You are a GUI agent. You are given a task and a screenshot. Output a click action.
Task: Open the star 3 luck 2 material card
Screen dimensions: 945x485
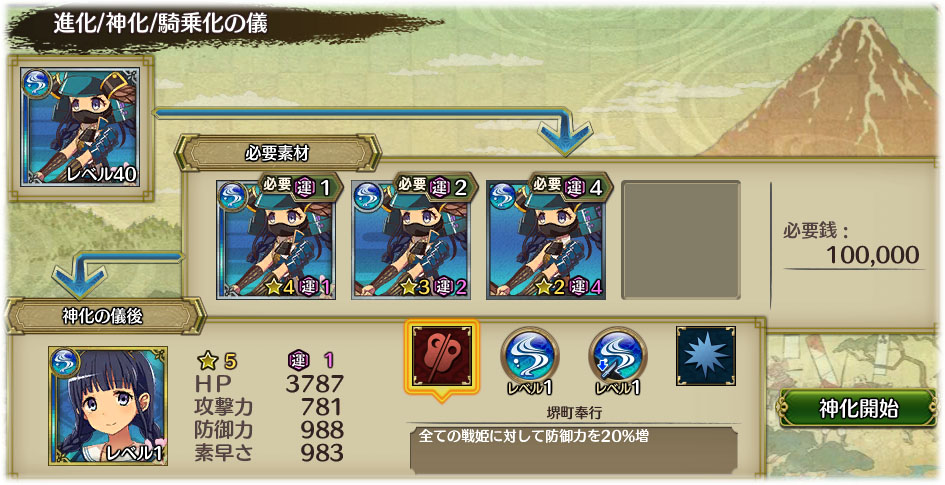click(x=411, y=239)
